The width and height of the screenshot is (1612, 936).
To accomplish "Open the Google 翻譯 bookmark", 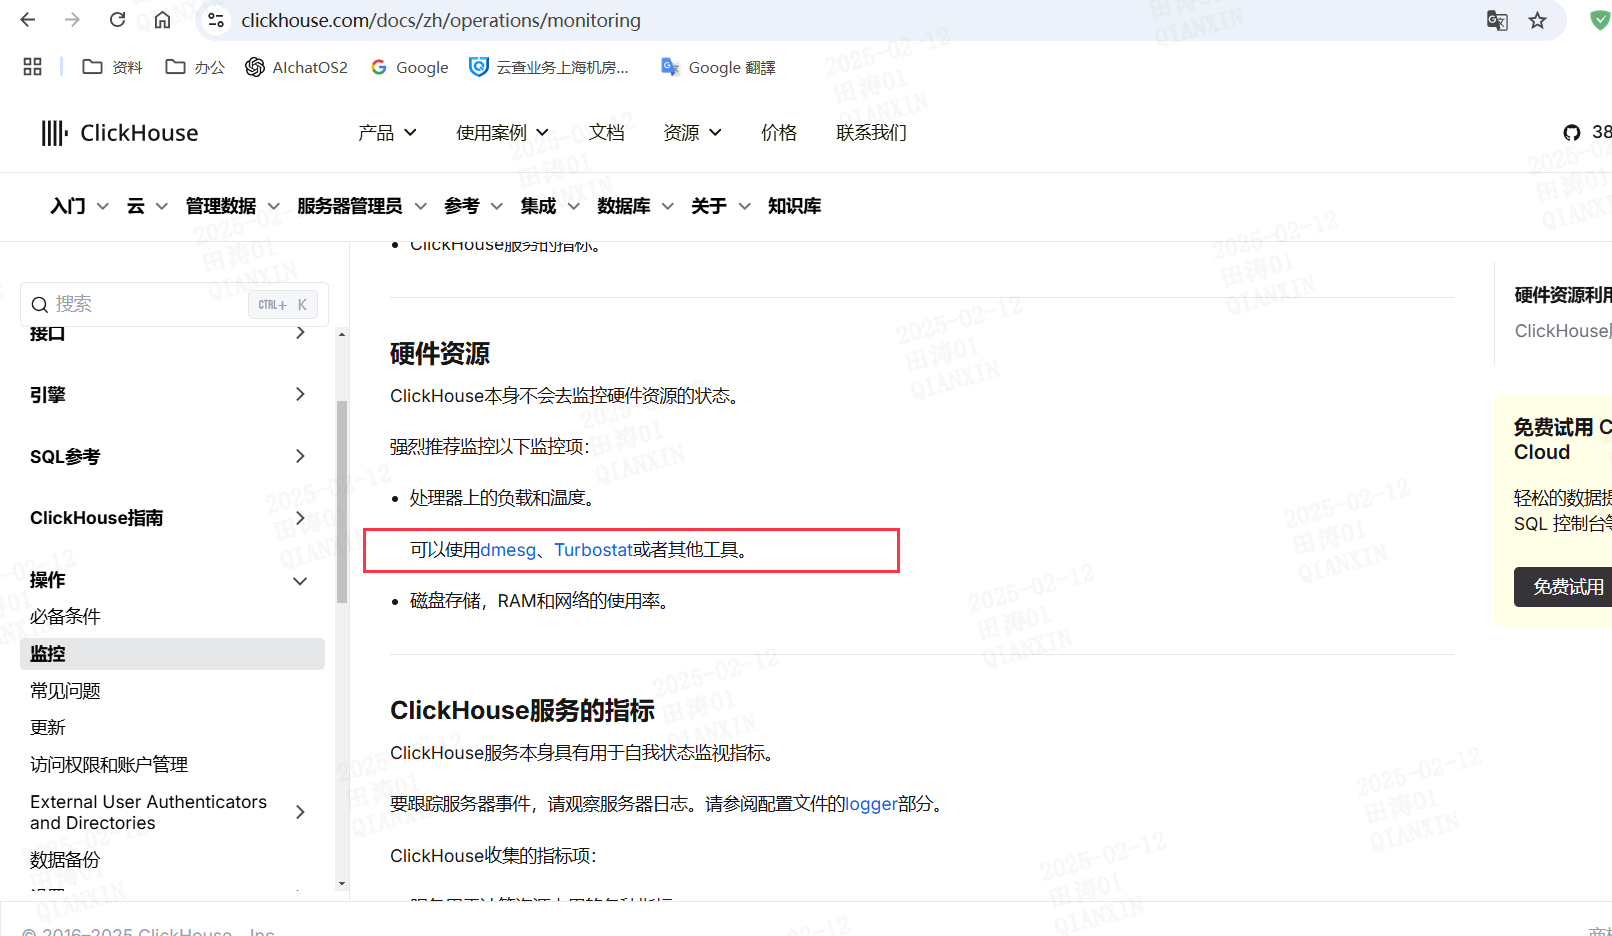I will coord(718,67).
